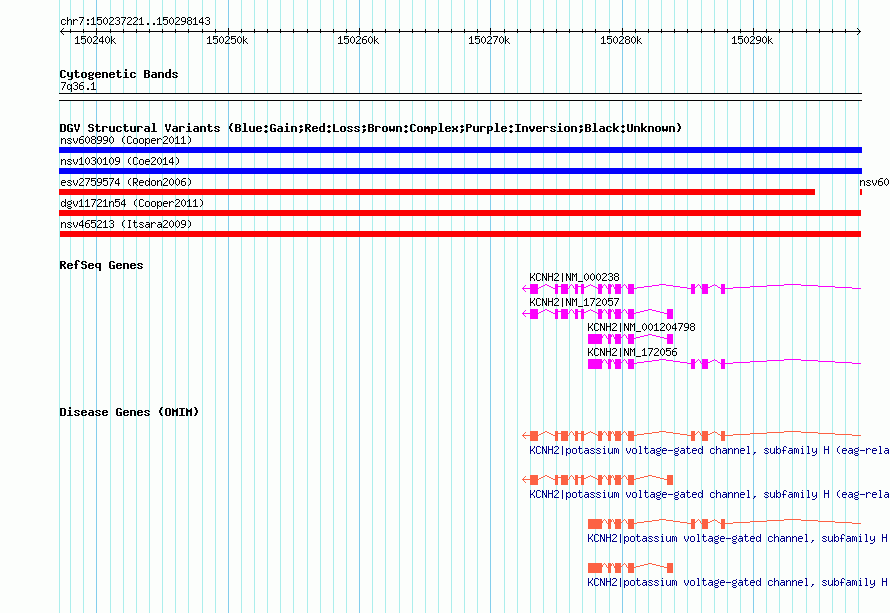Select the dgv11721n54 (Cooper2011) label

pos(132,203)
